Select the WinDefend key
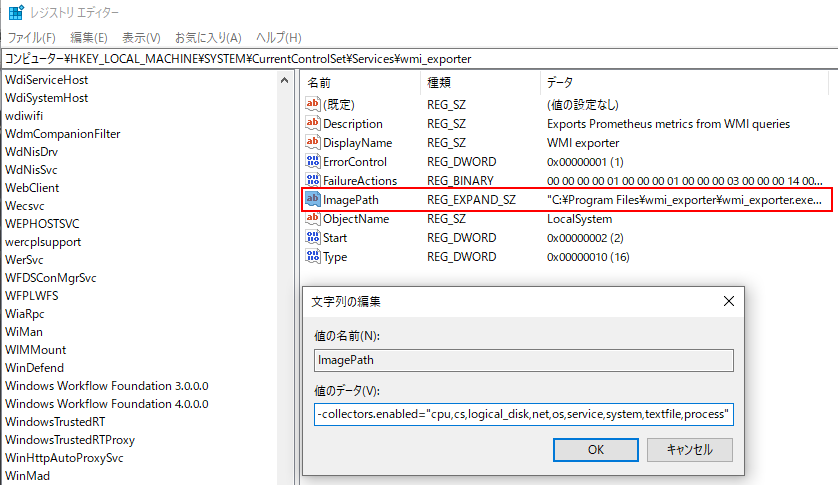The width and height of the screenshot is (838, 485). click(x=34, y=368)
